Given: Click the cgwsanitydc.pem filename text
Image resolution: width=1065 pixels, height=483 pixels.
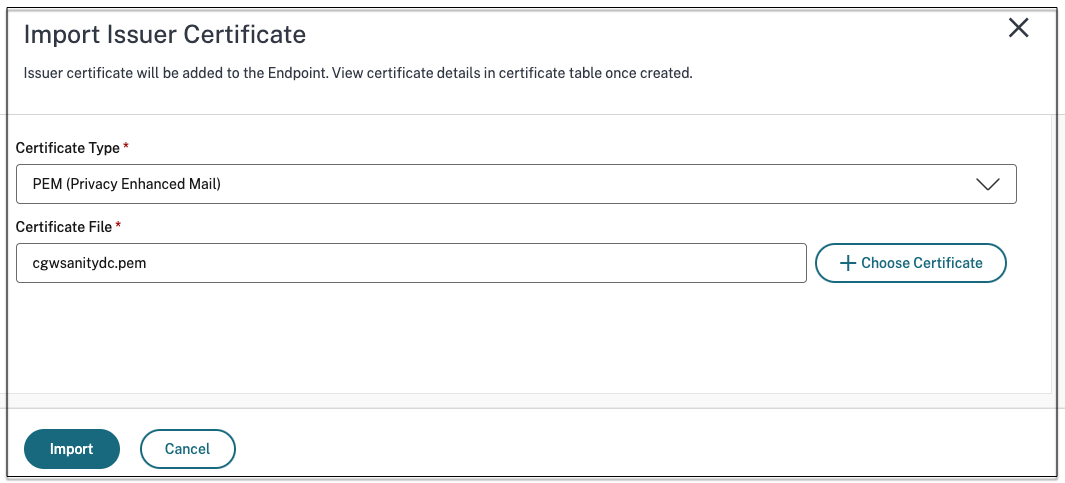Looking at the screenshot, I should pyautogui.click(x=83, y=263).
